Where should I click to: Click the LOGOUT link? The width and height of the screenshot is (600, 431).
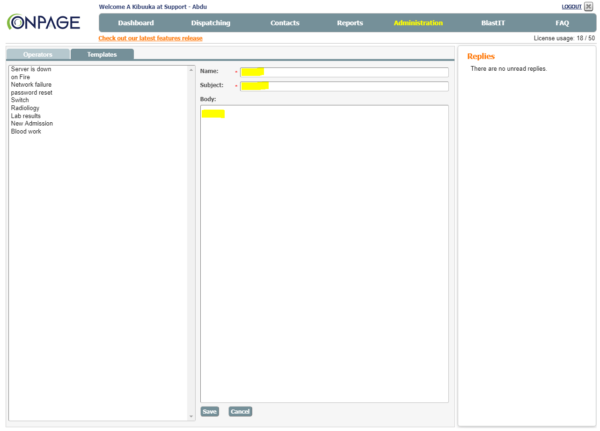point(571,6)
